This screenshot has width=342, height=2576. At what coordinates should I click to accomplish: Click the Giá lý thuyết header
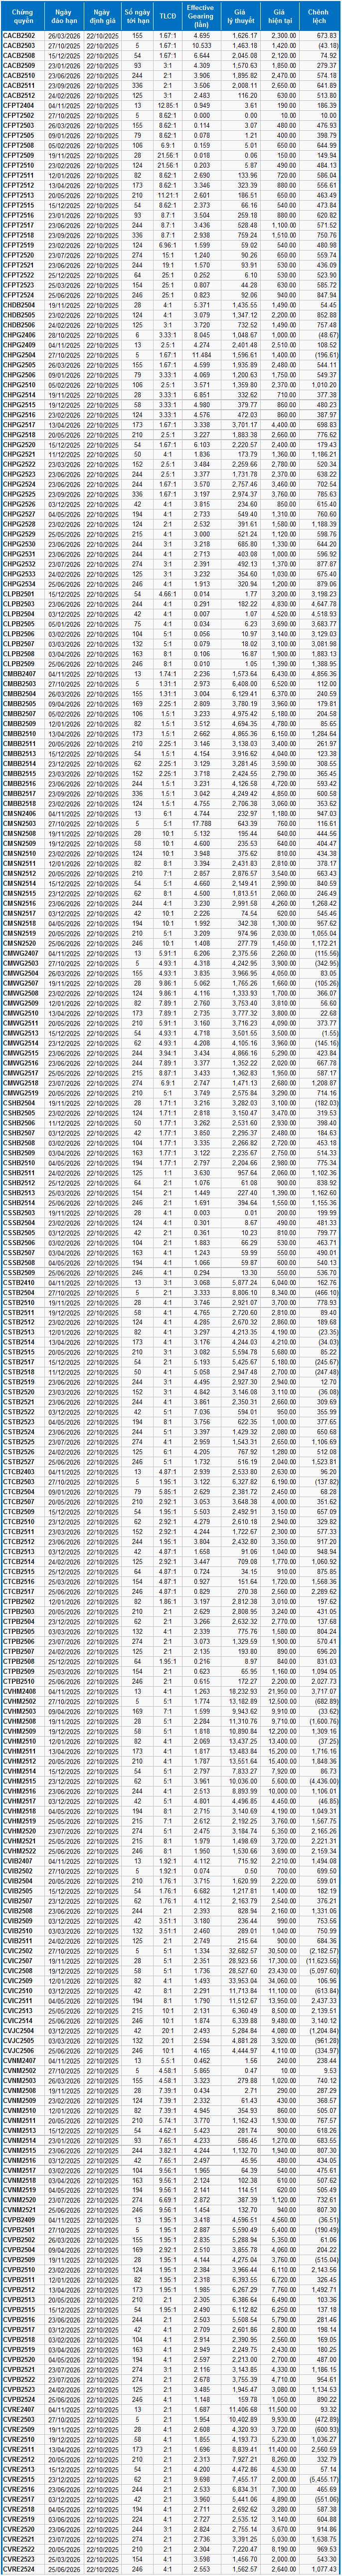click(239, 15)
